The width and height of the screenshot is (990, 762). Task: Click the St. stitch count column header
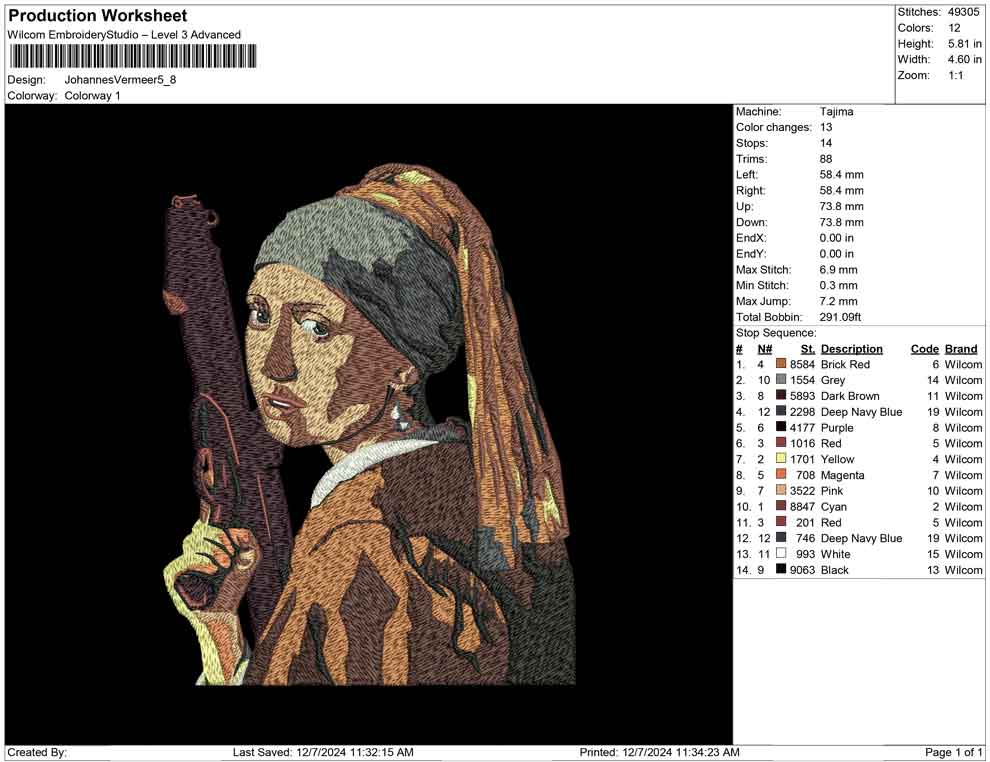pyautogui.click(x=808, y=349)
